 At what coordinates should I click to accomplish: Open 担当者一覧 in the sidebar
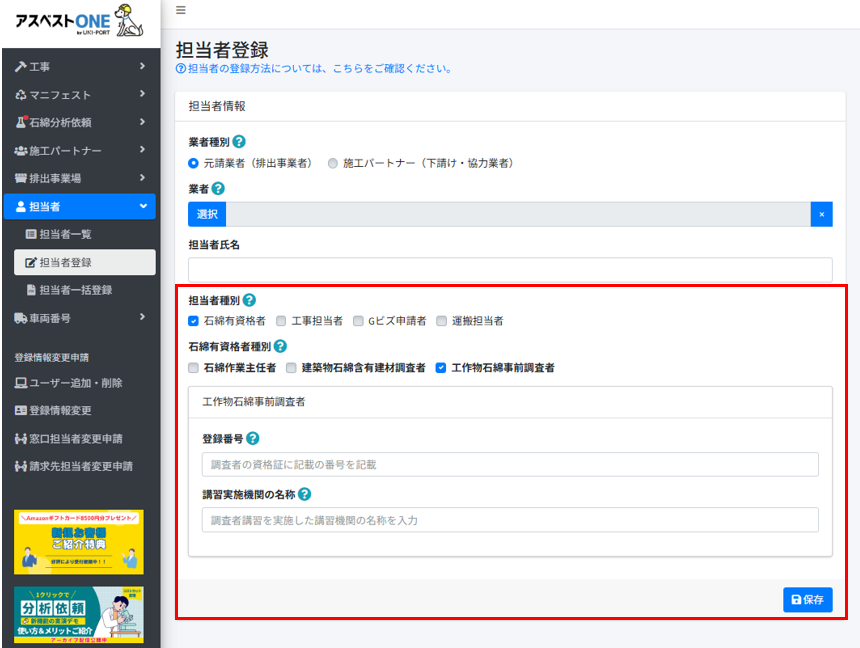[x=74, y=234]
